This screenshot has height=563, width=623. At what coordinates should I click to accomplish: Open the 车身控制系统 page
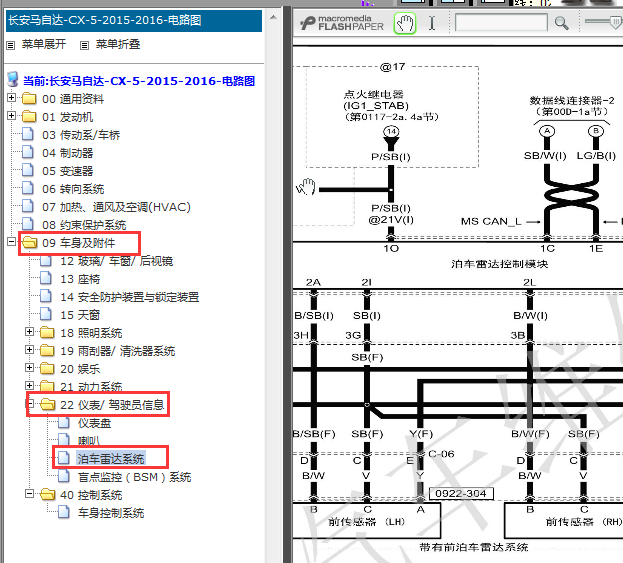tap(111, 513)
